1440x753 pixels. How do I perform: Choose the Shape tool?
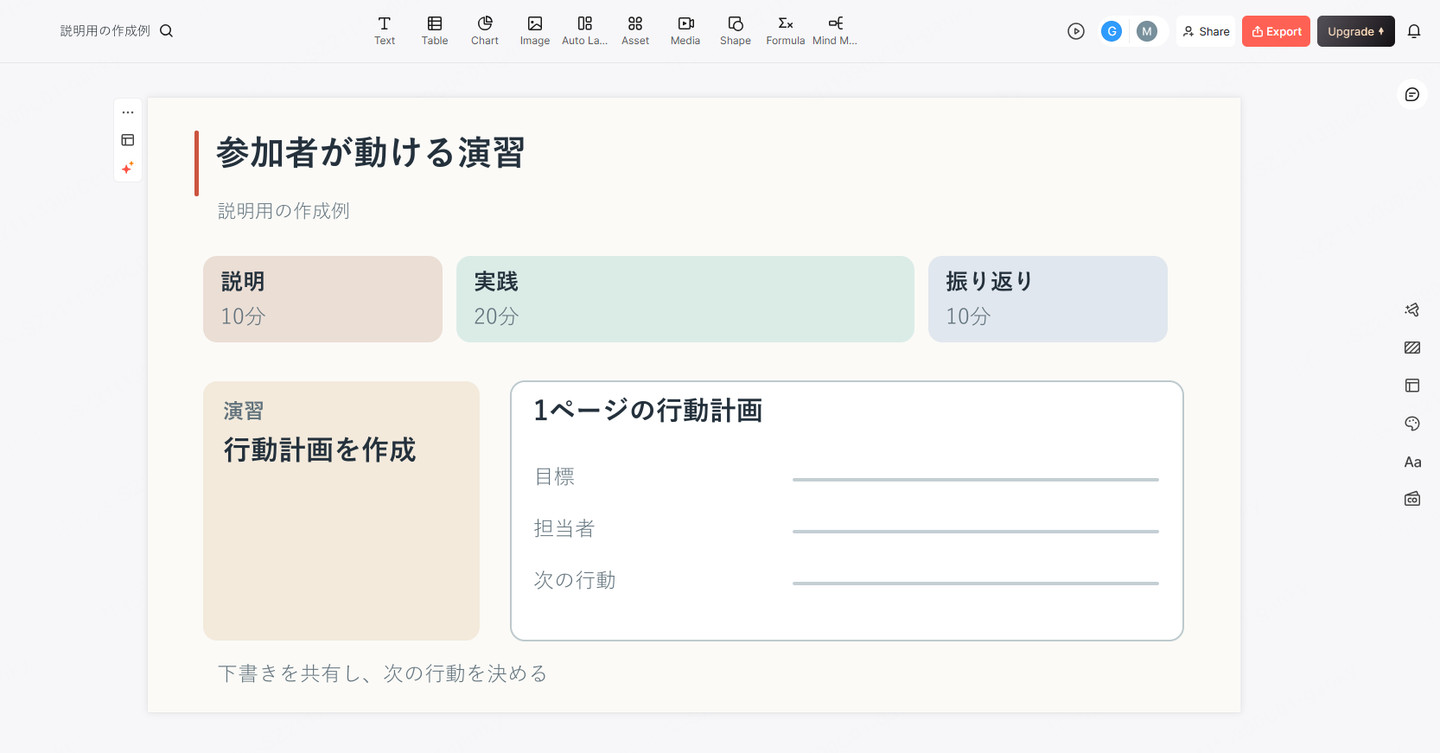pos(735,31)
